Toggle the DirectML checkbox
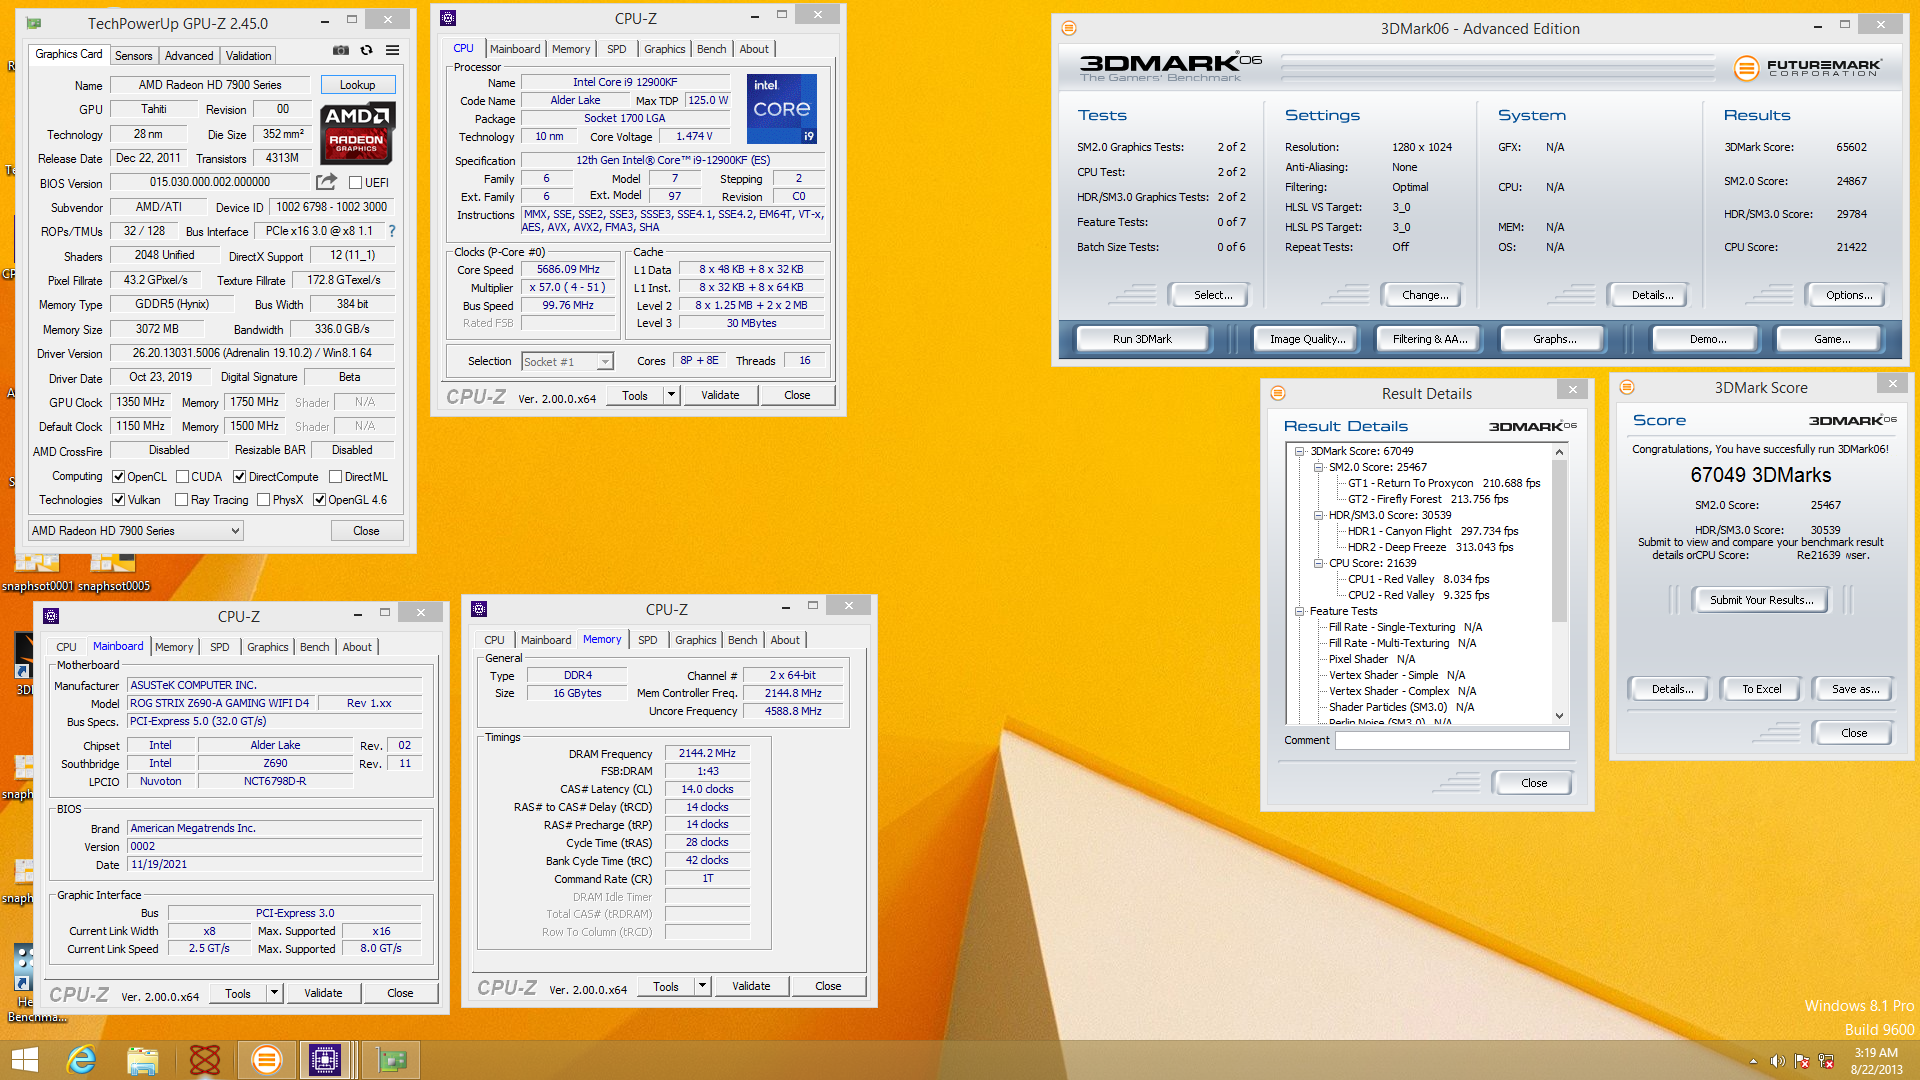 click(x=336, y=477)
